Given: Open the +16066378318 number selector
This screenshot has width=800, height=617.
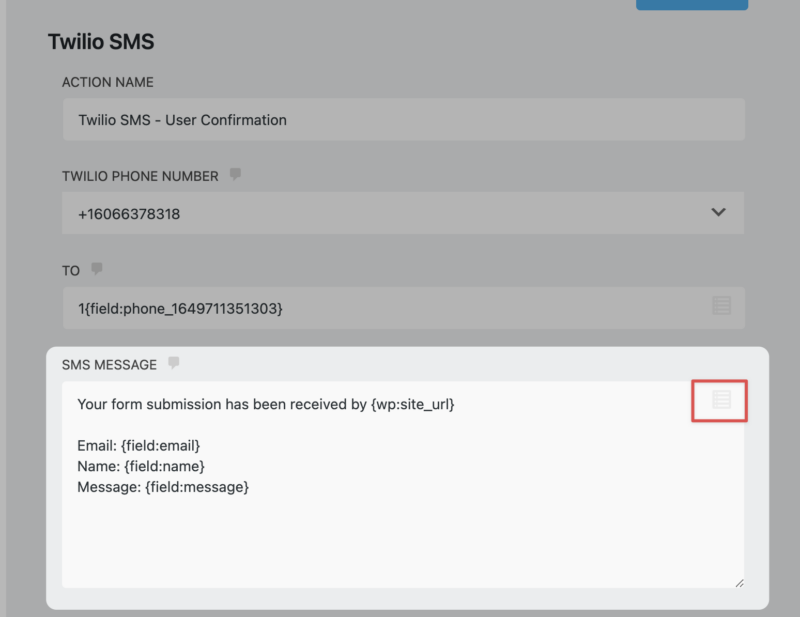Looking at the screenshot, I should 400,212.
